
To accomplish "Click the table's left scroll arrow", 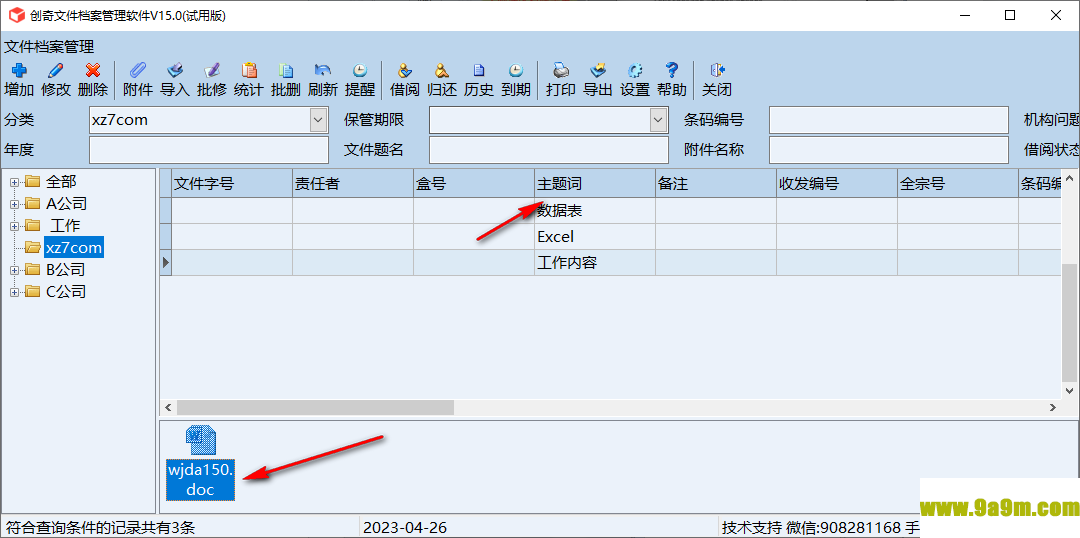I will 167,407.
